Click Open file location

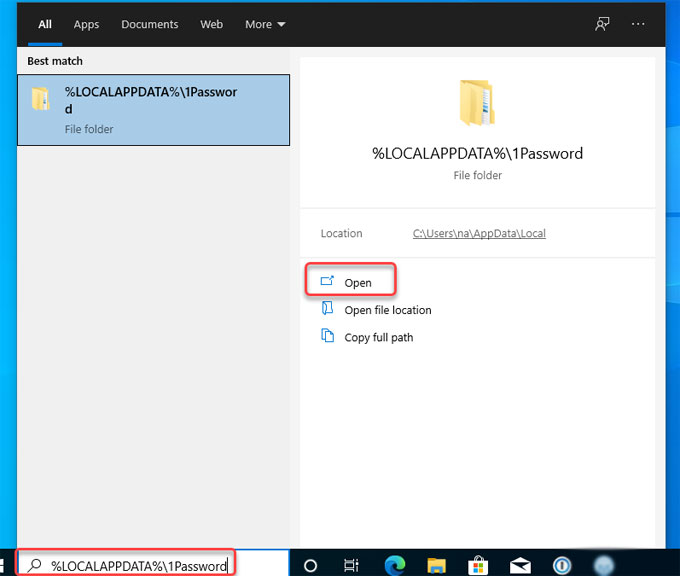(388, 310)
